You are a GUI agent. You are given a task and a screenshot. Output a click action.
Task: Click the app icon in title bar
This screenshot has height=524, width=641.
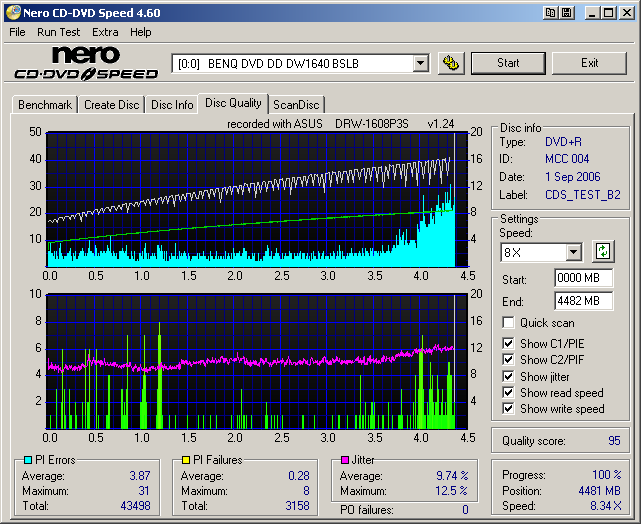coord(12,12)
